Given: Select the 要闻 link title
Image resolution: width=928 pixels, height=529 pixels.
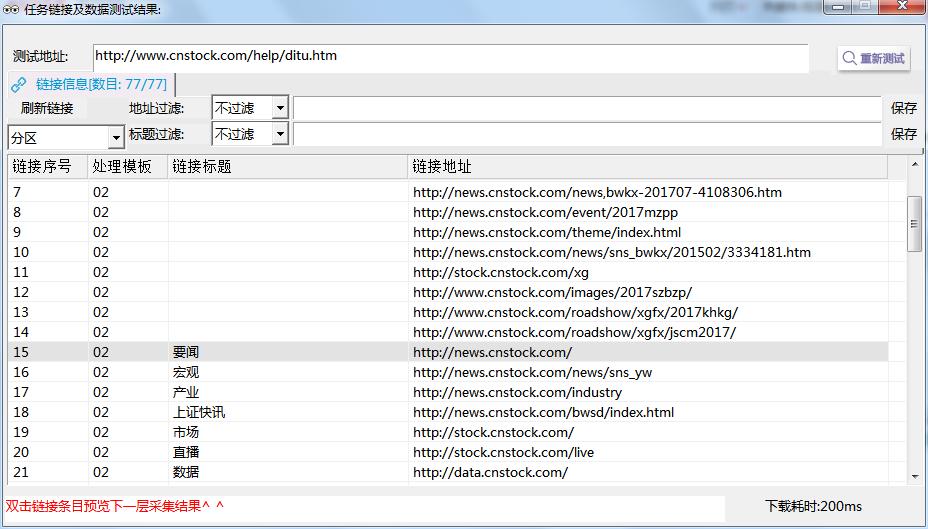Looking at the screenshot, I should (186, 353).
